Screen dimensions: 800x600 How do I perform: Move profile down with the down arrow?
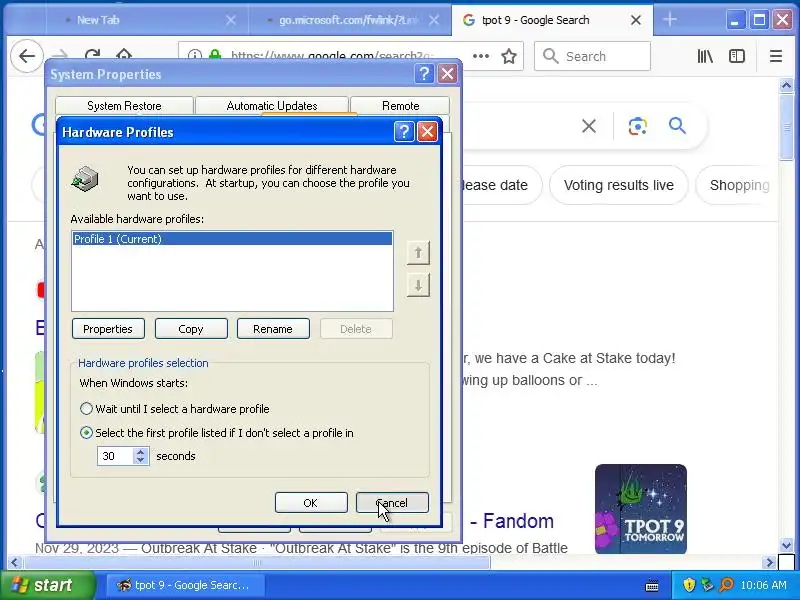(418, 285)
